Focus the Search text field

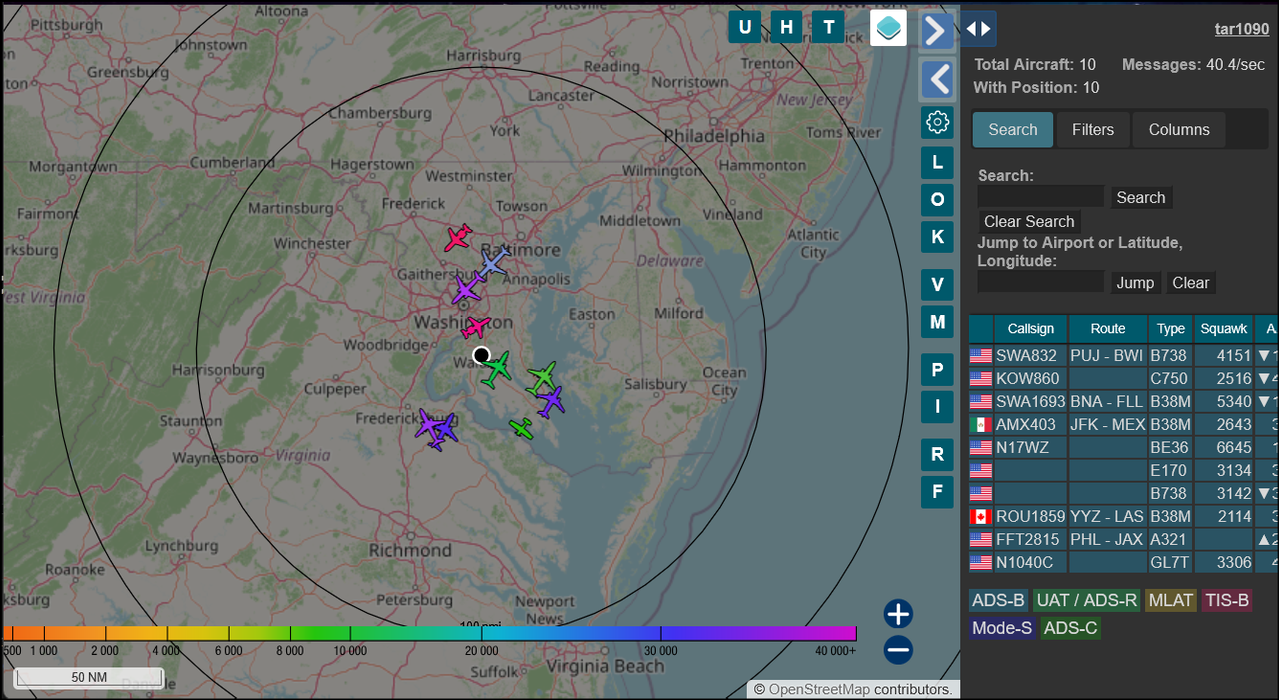(1041, 197)
